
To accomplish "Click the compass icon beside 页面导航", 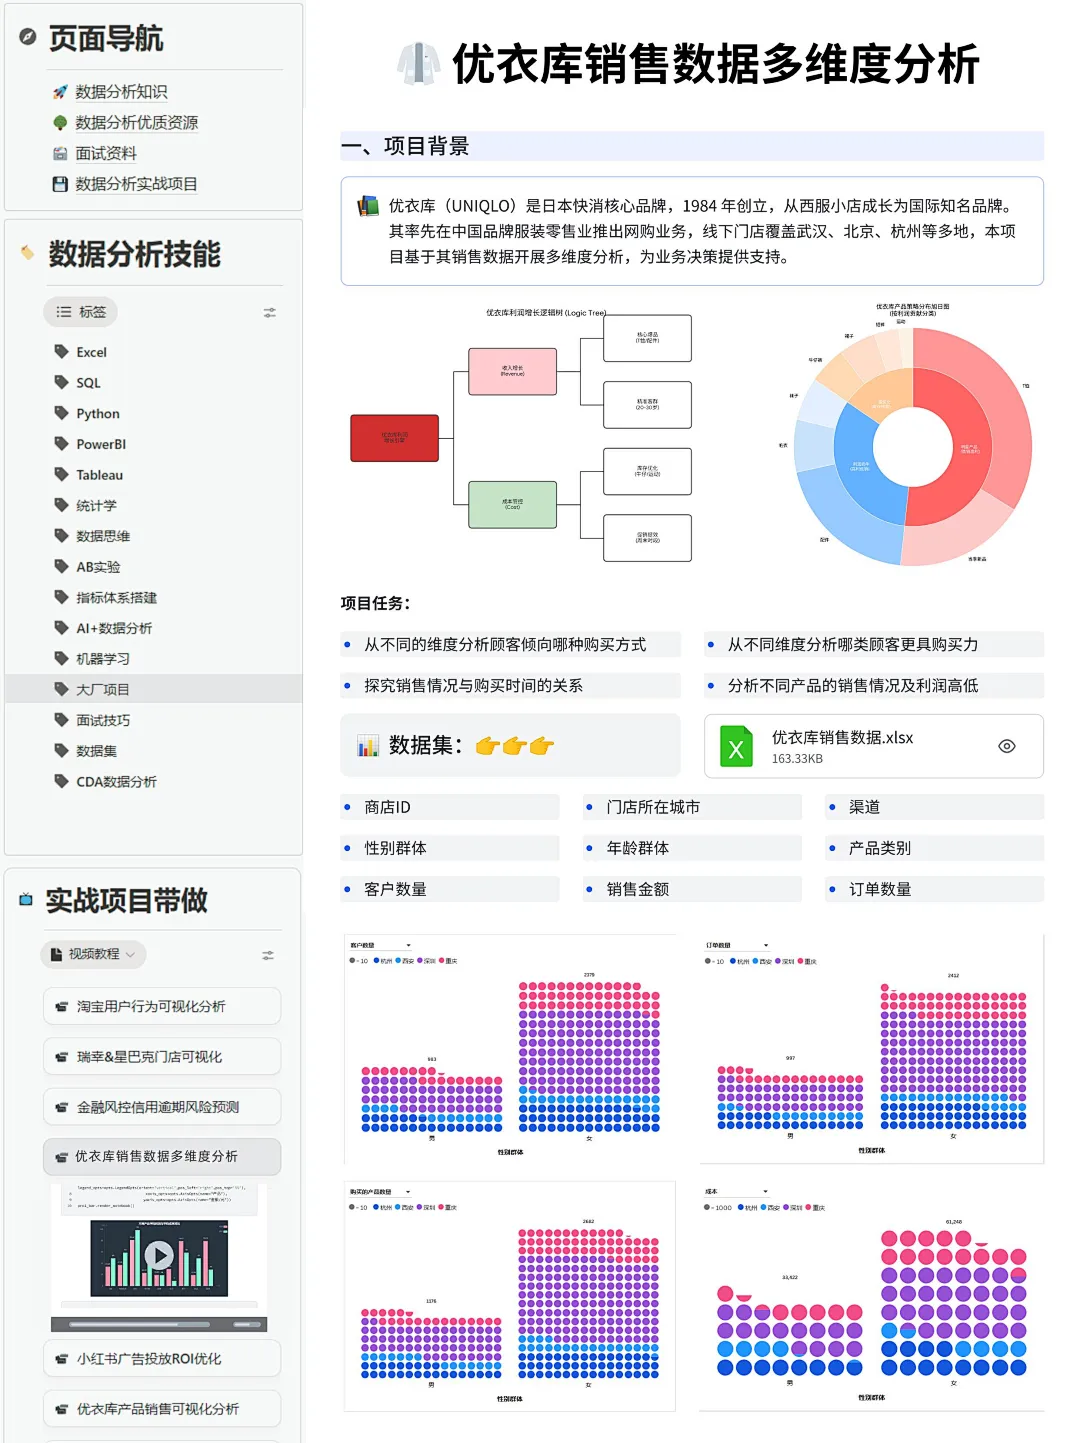I will 28,37.
